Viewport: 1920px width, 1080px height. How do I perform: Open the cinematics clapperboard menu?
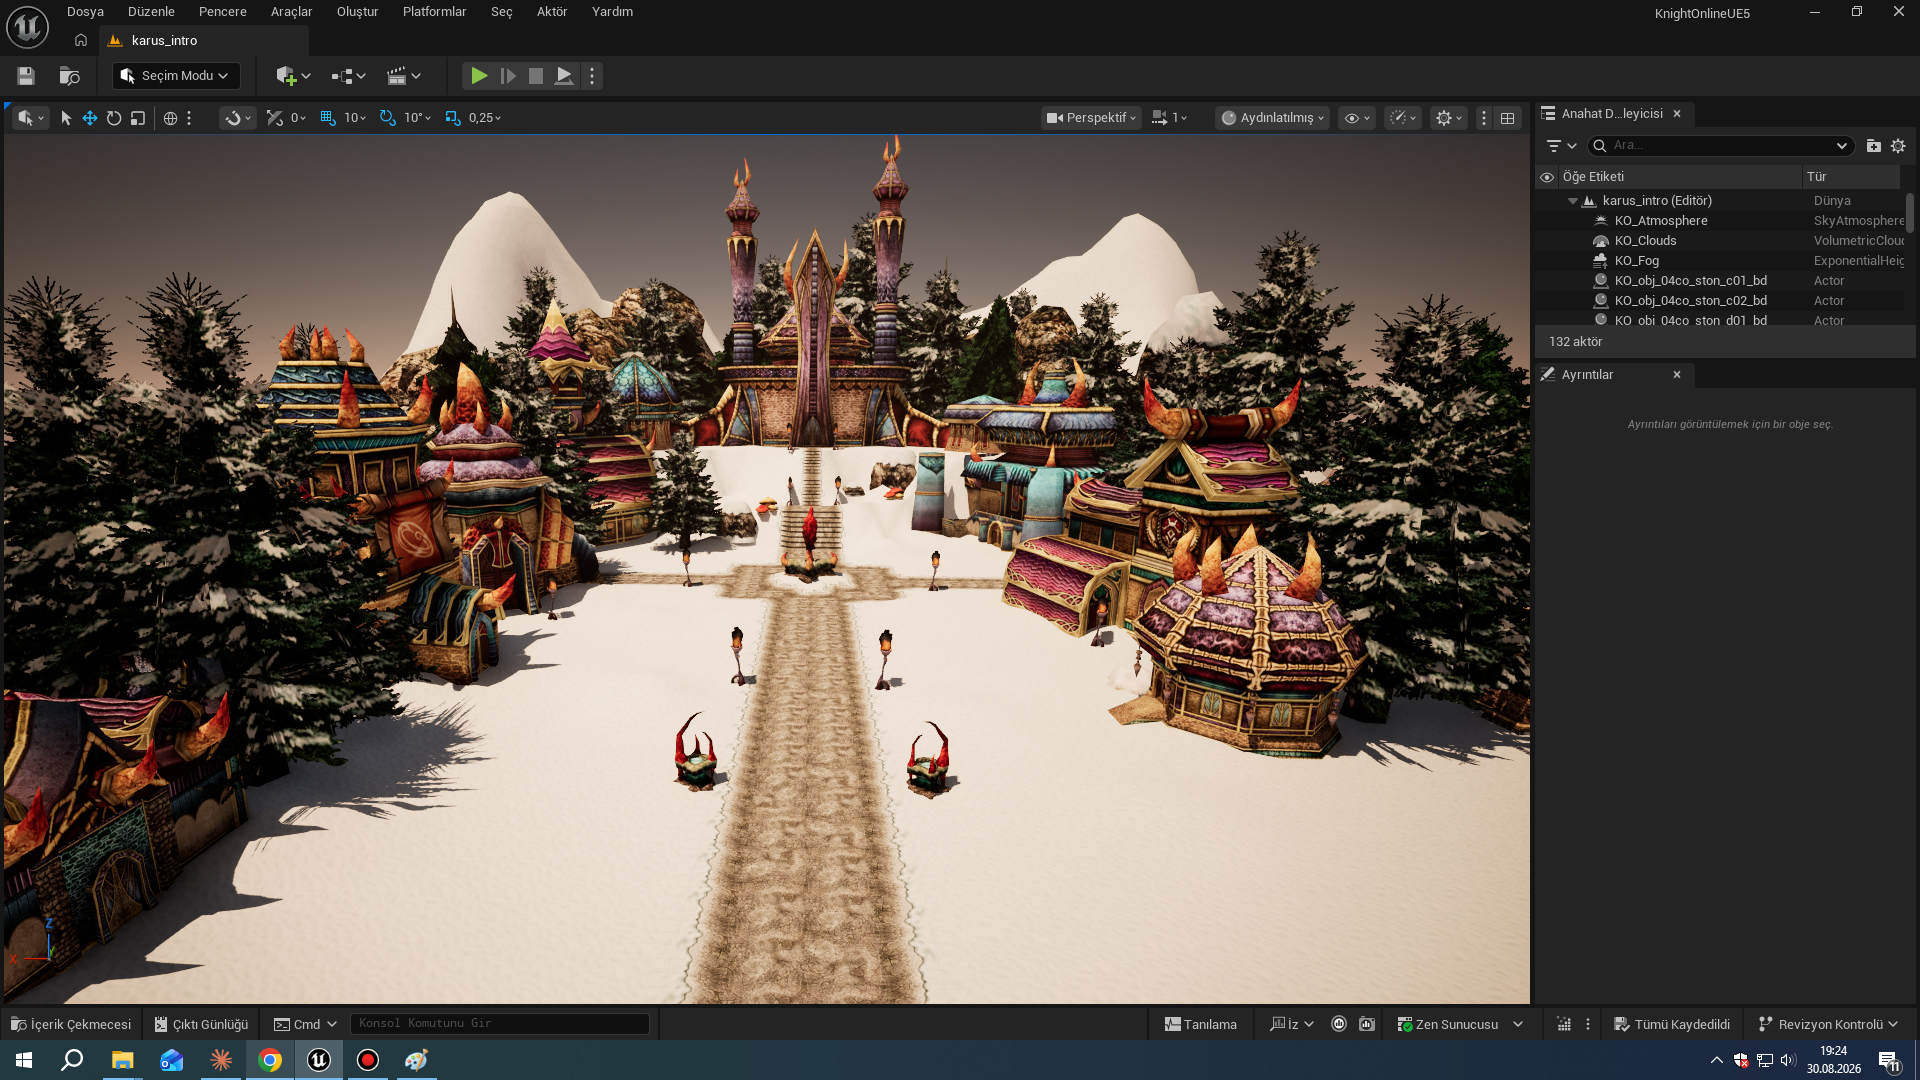tap(404, 76)
